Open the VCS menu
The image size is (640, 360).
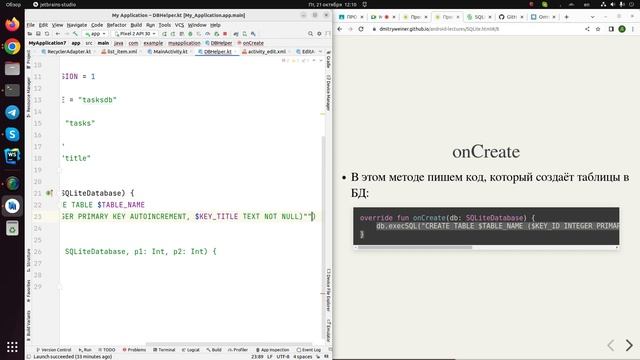pos(179,25)
